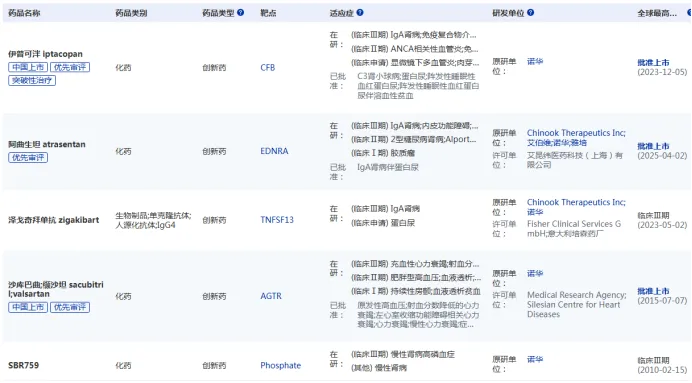Open Chinook Therapeutics link in zigakibart row
The width and height of the screenshot is (692, 383).
point(576,202)
